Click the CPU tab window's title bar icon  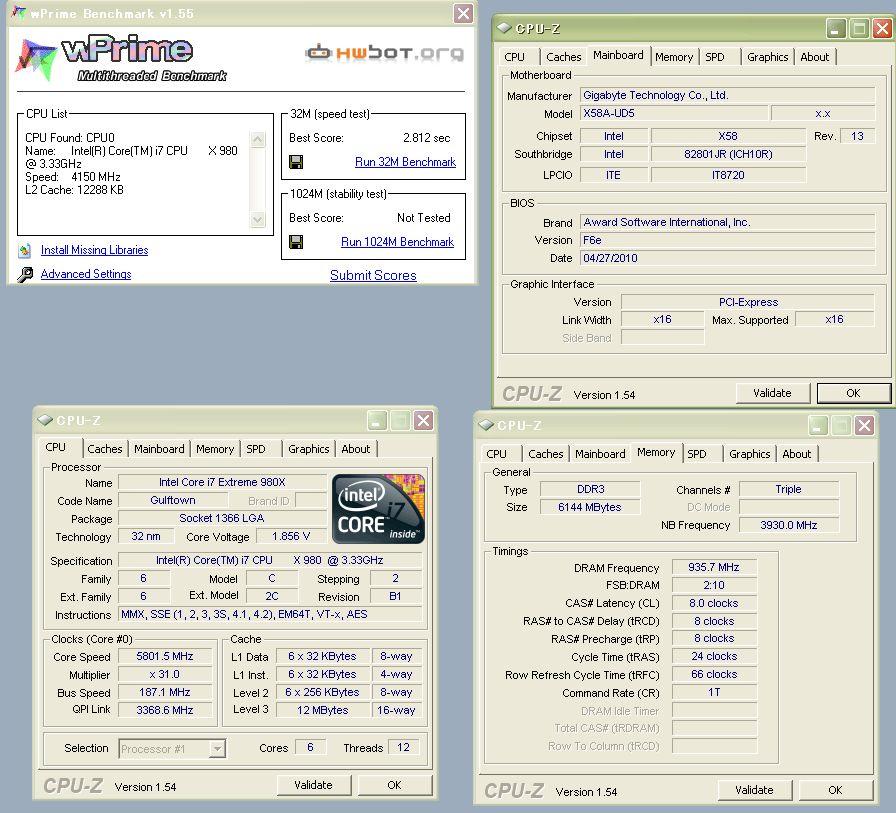[x=45, y=420]
